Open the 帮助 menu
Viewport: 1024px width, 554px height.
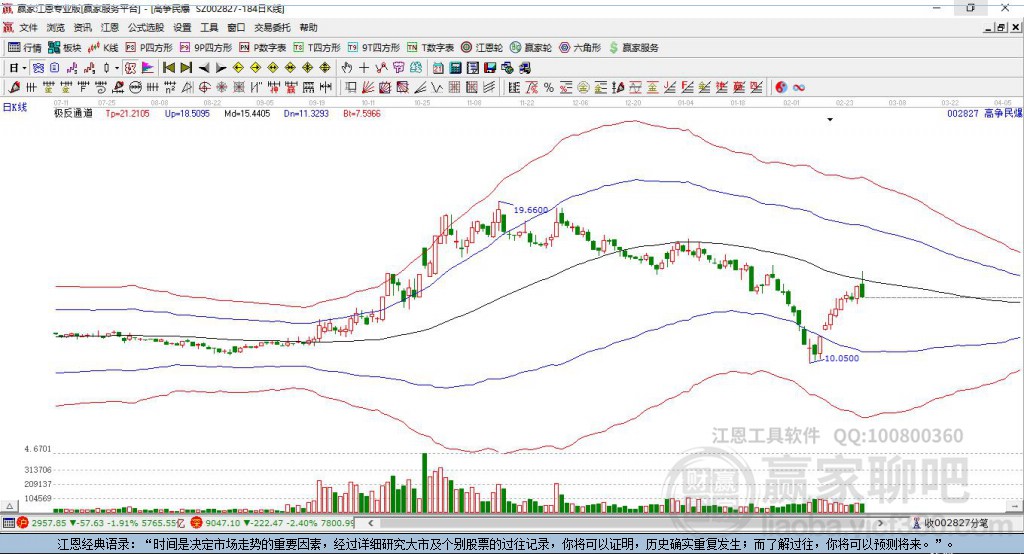point(308,27)
